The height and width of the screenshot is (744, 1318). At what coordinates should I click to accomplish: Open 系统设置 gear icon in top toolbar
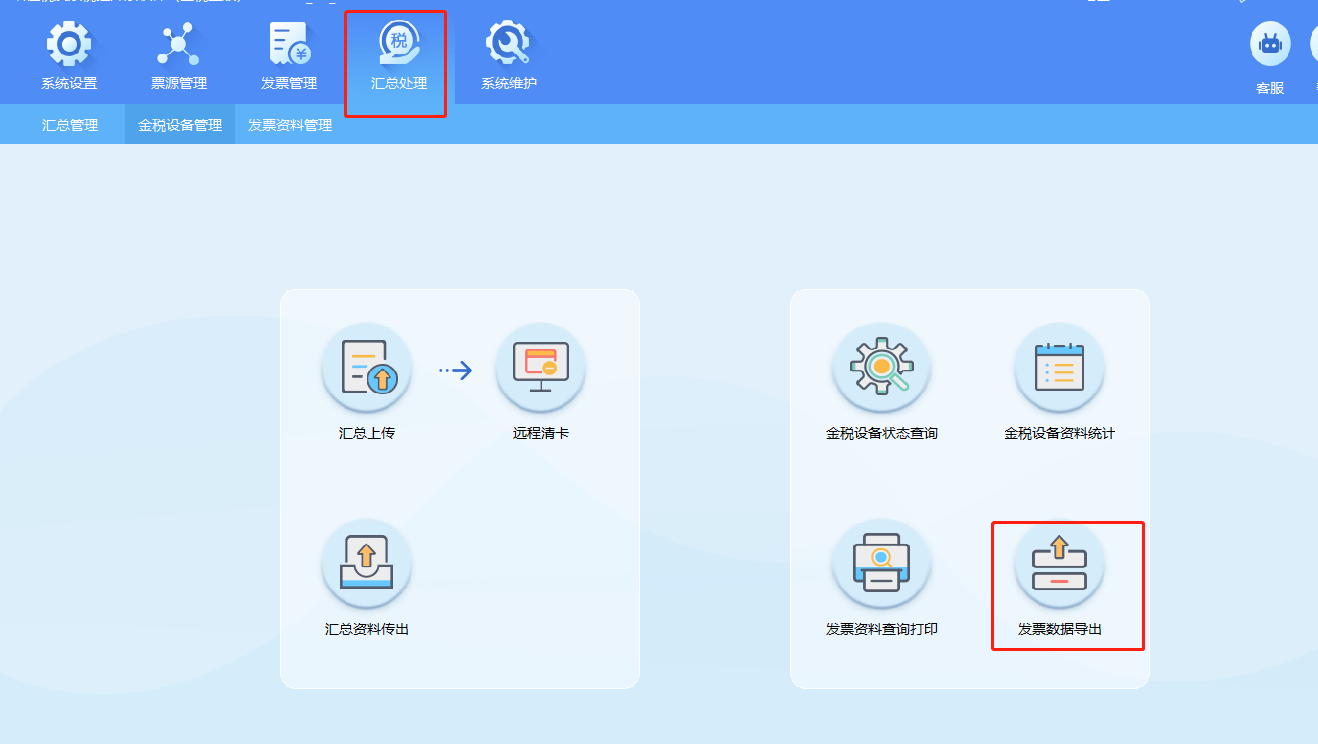(69, 46)
